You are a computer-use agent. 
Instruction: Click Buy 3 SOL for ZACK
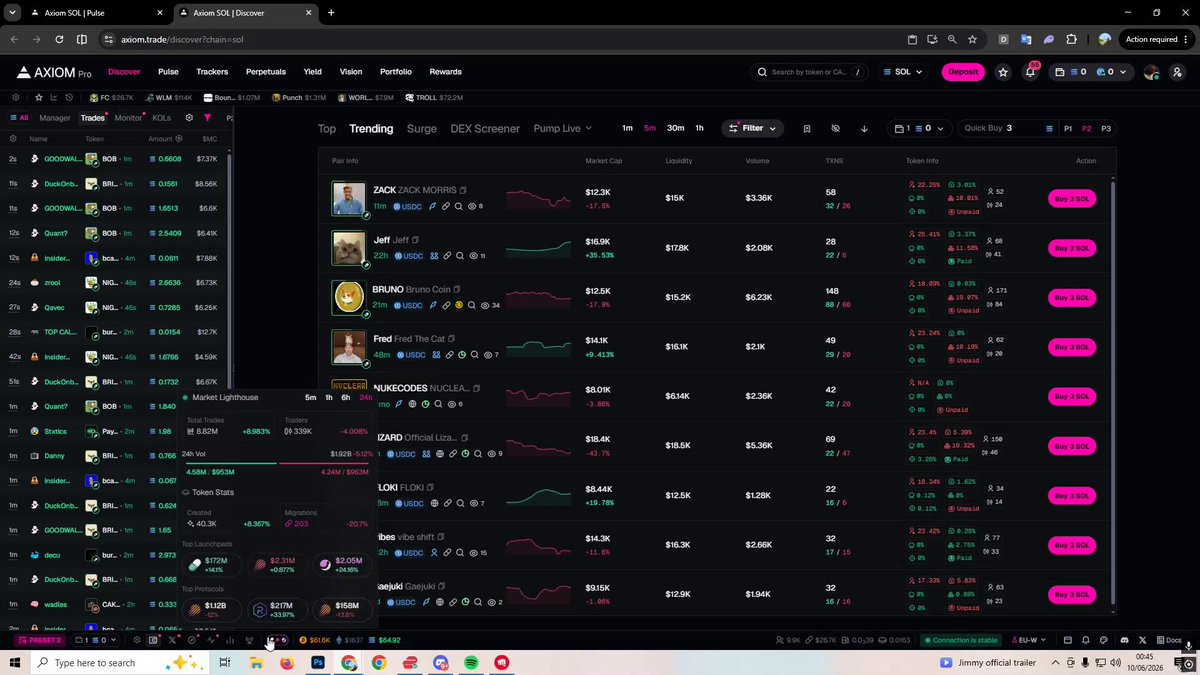coord(1072,199)
